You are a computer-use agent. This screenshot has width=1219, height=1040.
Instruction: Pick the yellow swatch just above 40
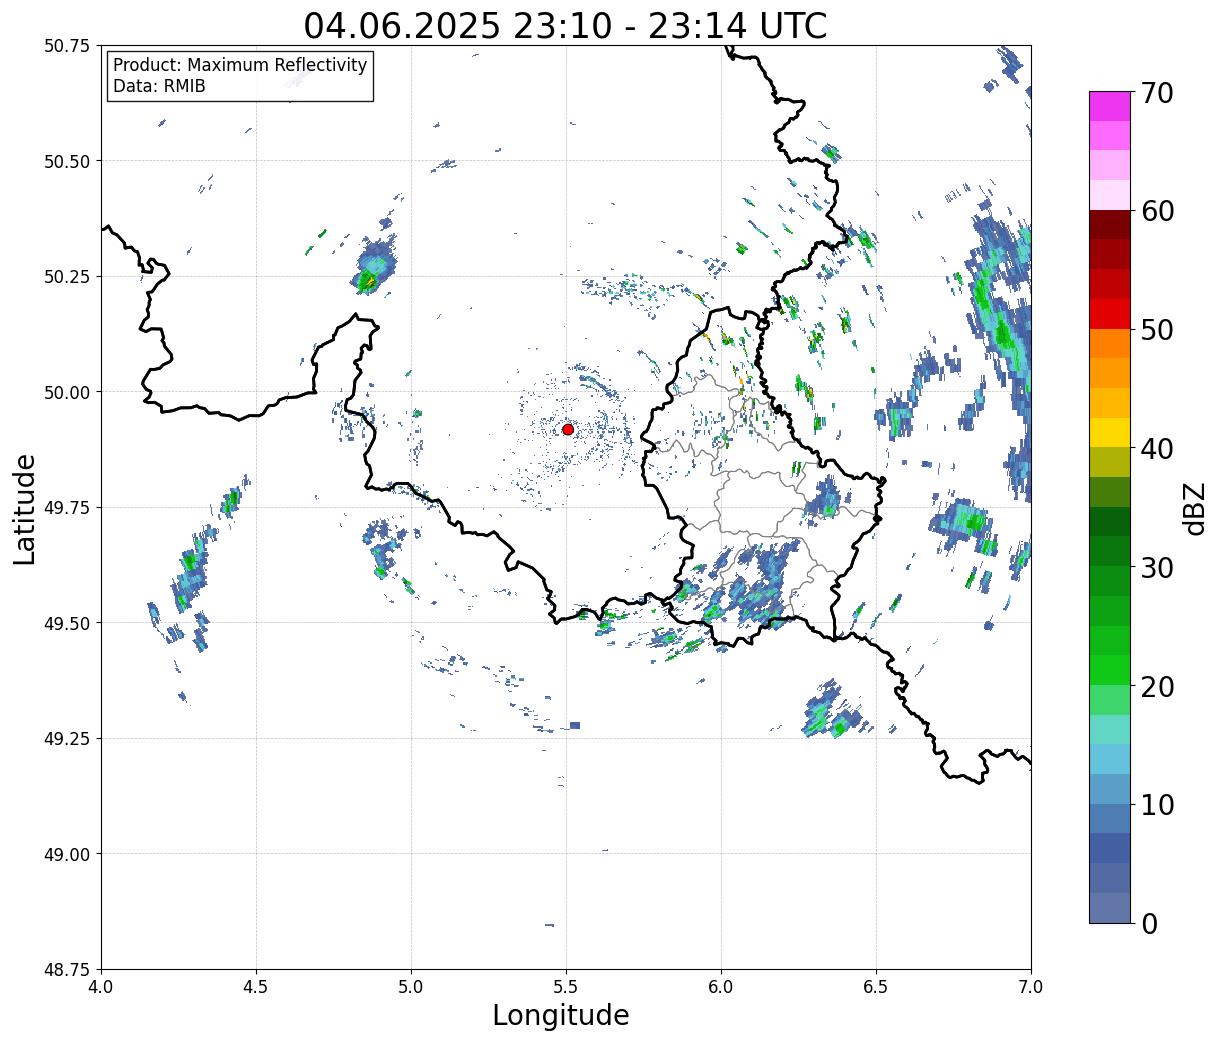pos(1110,433)
